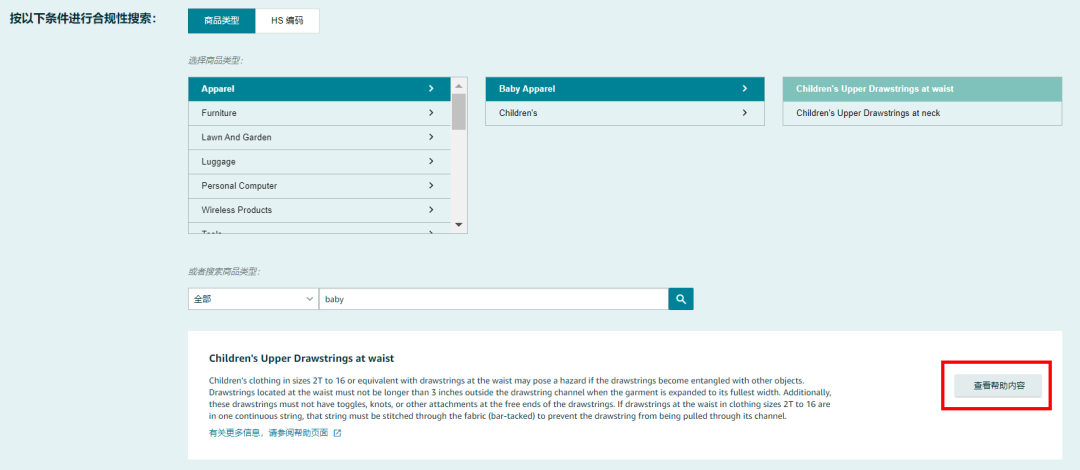Click the search field containing baby
1080x470 pixels.
tap(493, 299)
